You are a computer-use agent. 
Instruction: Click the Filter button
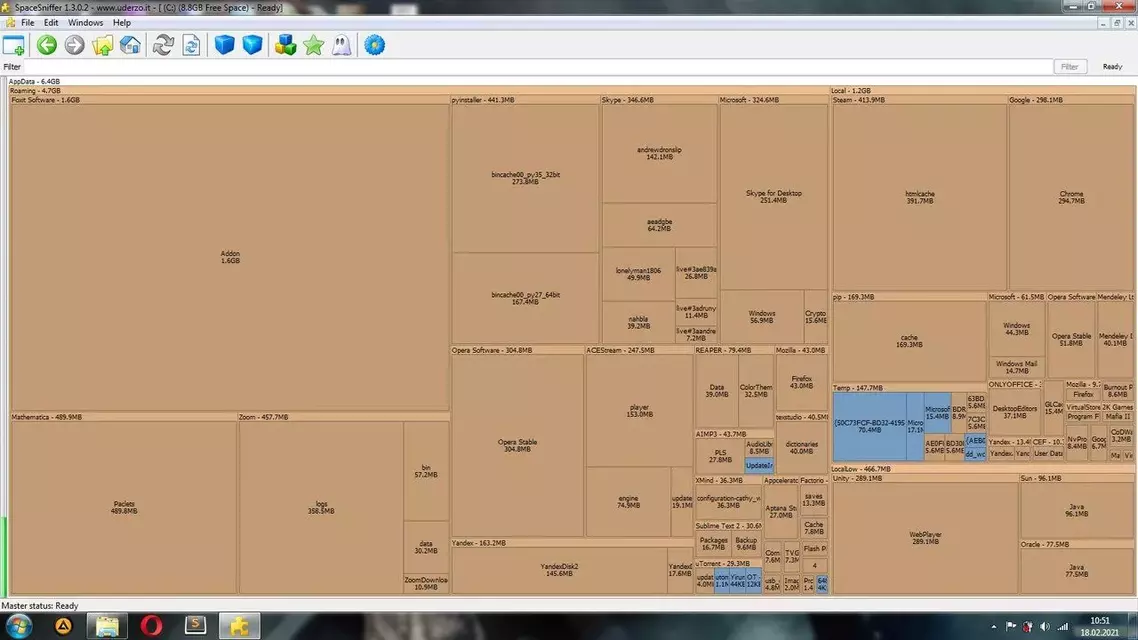click(x=1070, y=66)
